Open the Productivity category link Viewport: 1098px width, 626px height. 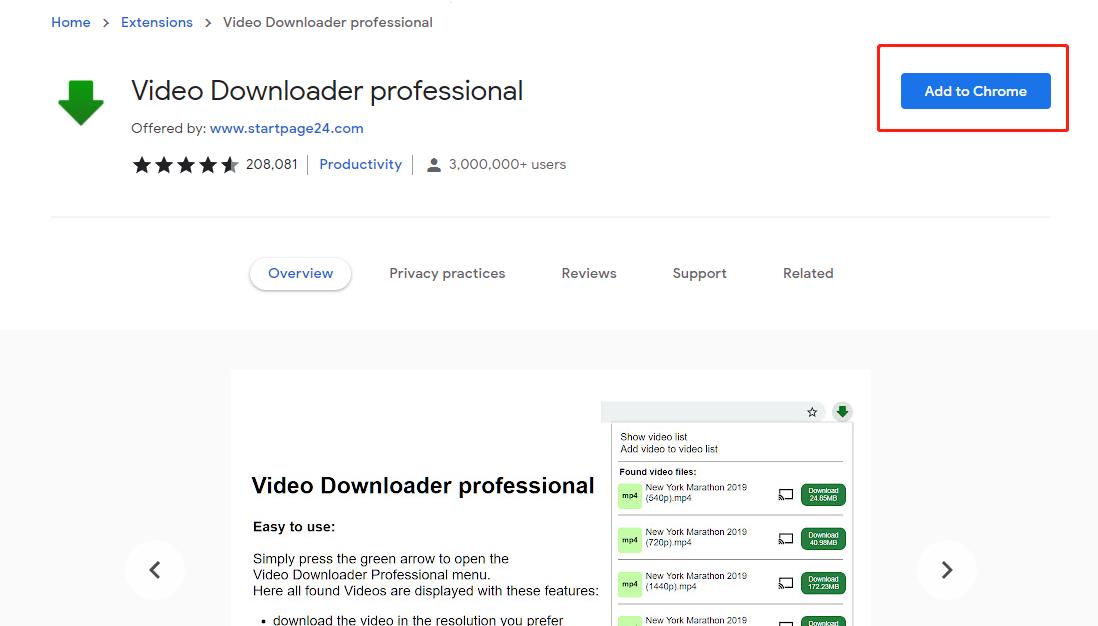click(360, 164)
